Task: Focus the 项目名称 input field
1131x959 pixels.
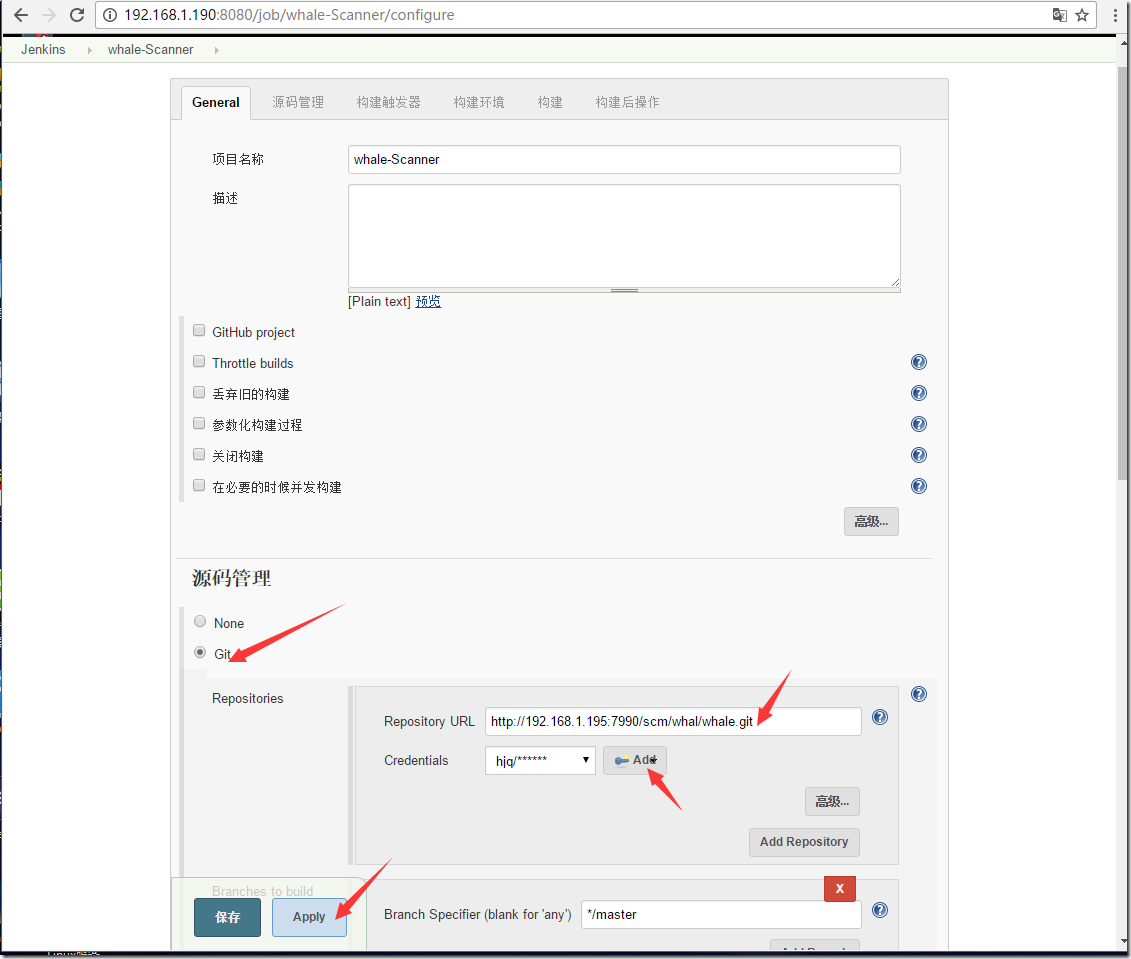Action: pos(624,159)
